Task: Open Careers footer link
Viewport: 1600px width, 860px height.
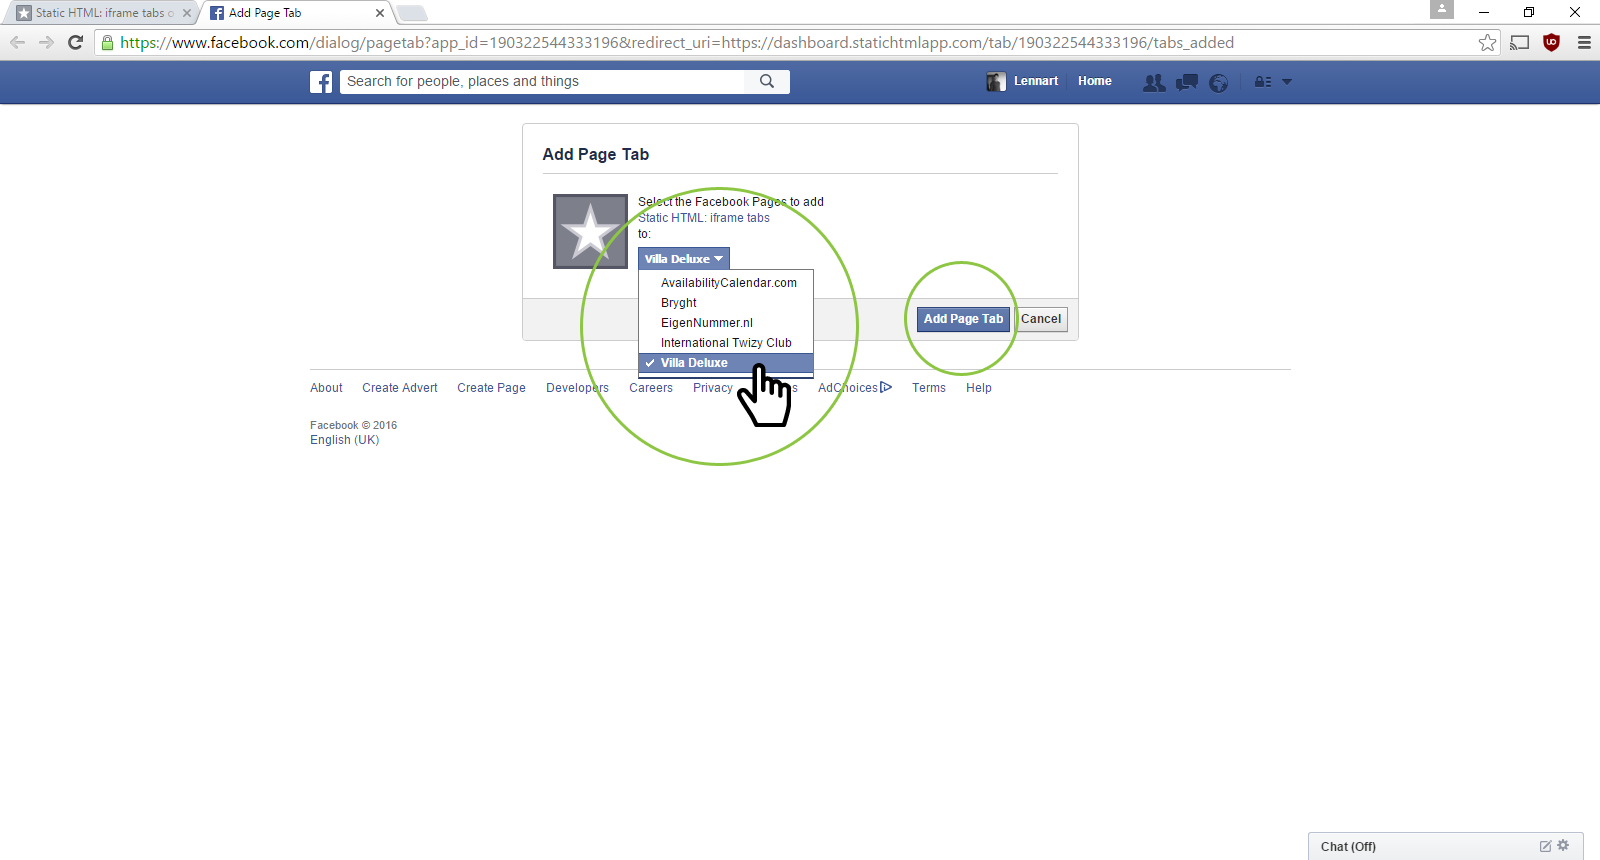Action: click(651, 388)
